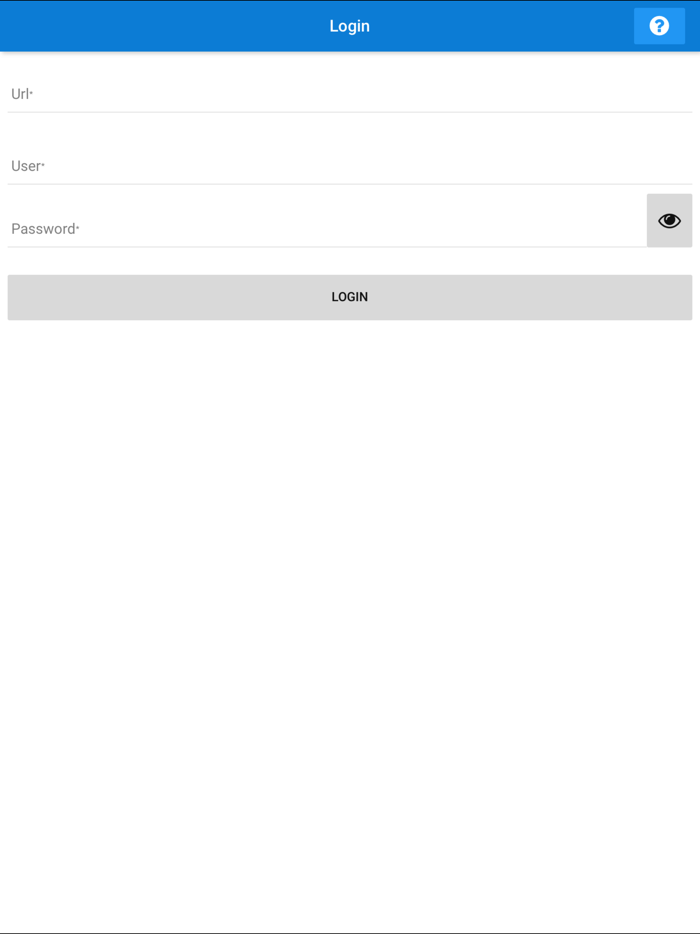
Task: Place the cursor in the server Url line
Action: tap(350, 94)
